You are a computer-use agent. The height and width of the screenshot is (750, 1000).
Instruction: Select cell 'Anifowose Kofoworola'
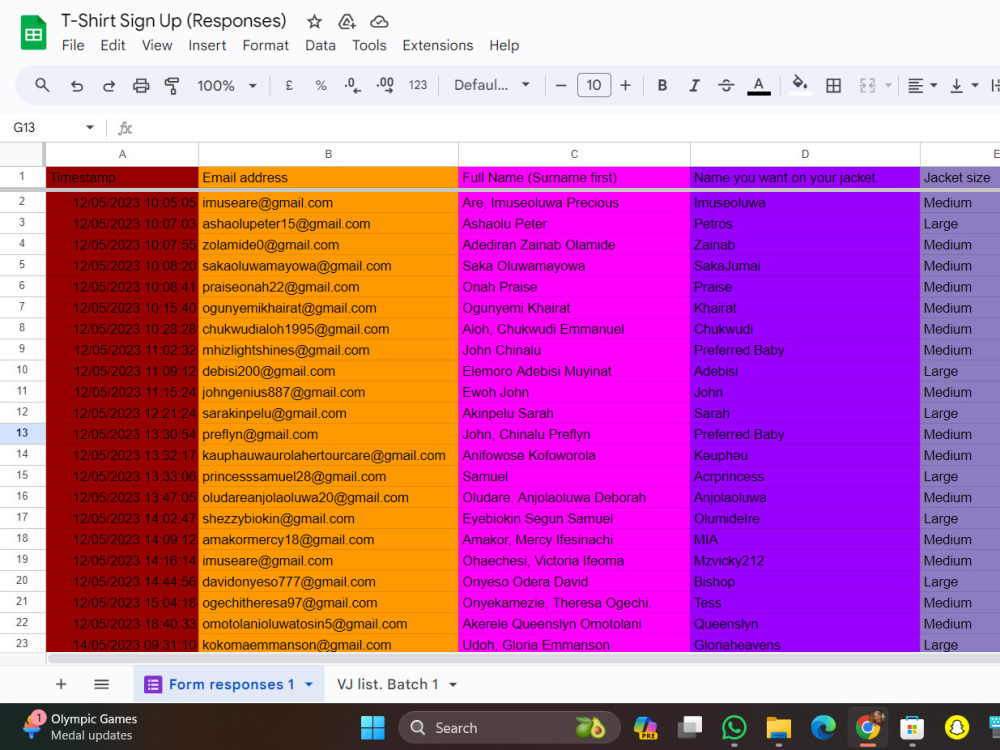click(x=574, y=455)
